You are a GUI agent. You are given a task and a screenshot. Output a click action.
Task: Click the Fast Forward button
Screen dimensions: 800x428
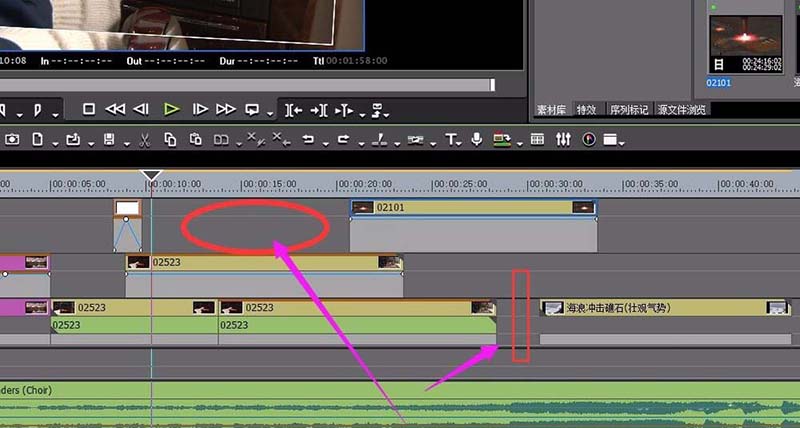coord(226,109)
